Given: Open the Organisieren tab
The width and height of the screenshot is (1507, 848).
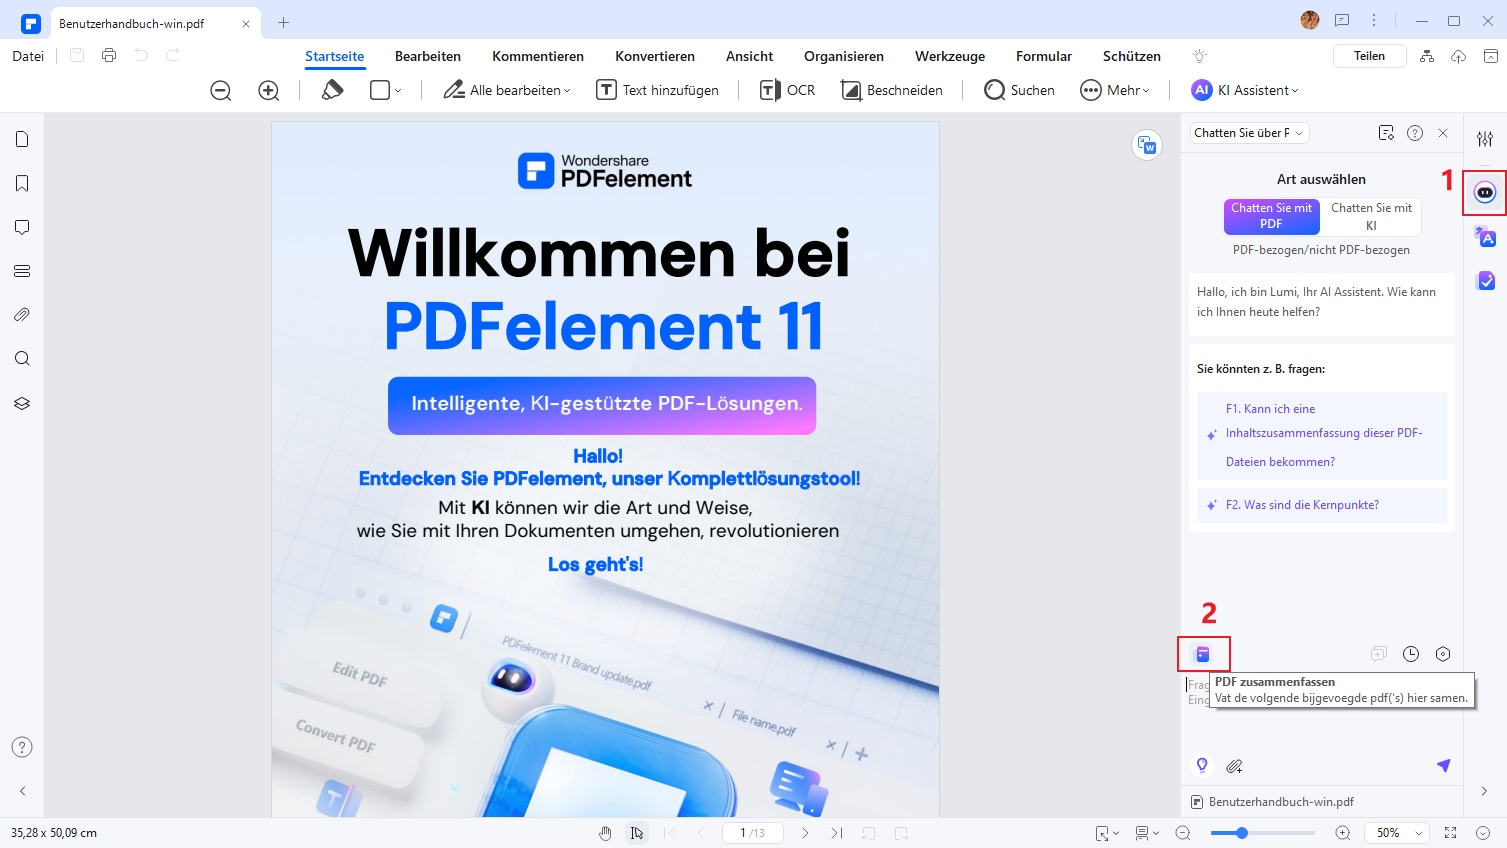Looking at the screenshot, I should coord(844,56).
